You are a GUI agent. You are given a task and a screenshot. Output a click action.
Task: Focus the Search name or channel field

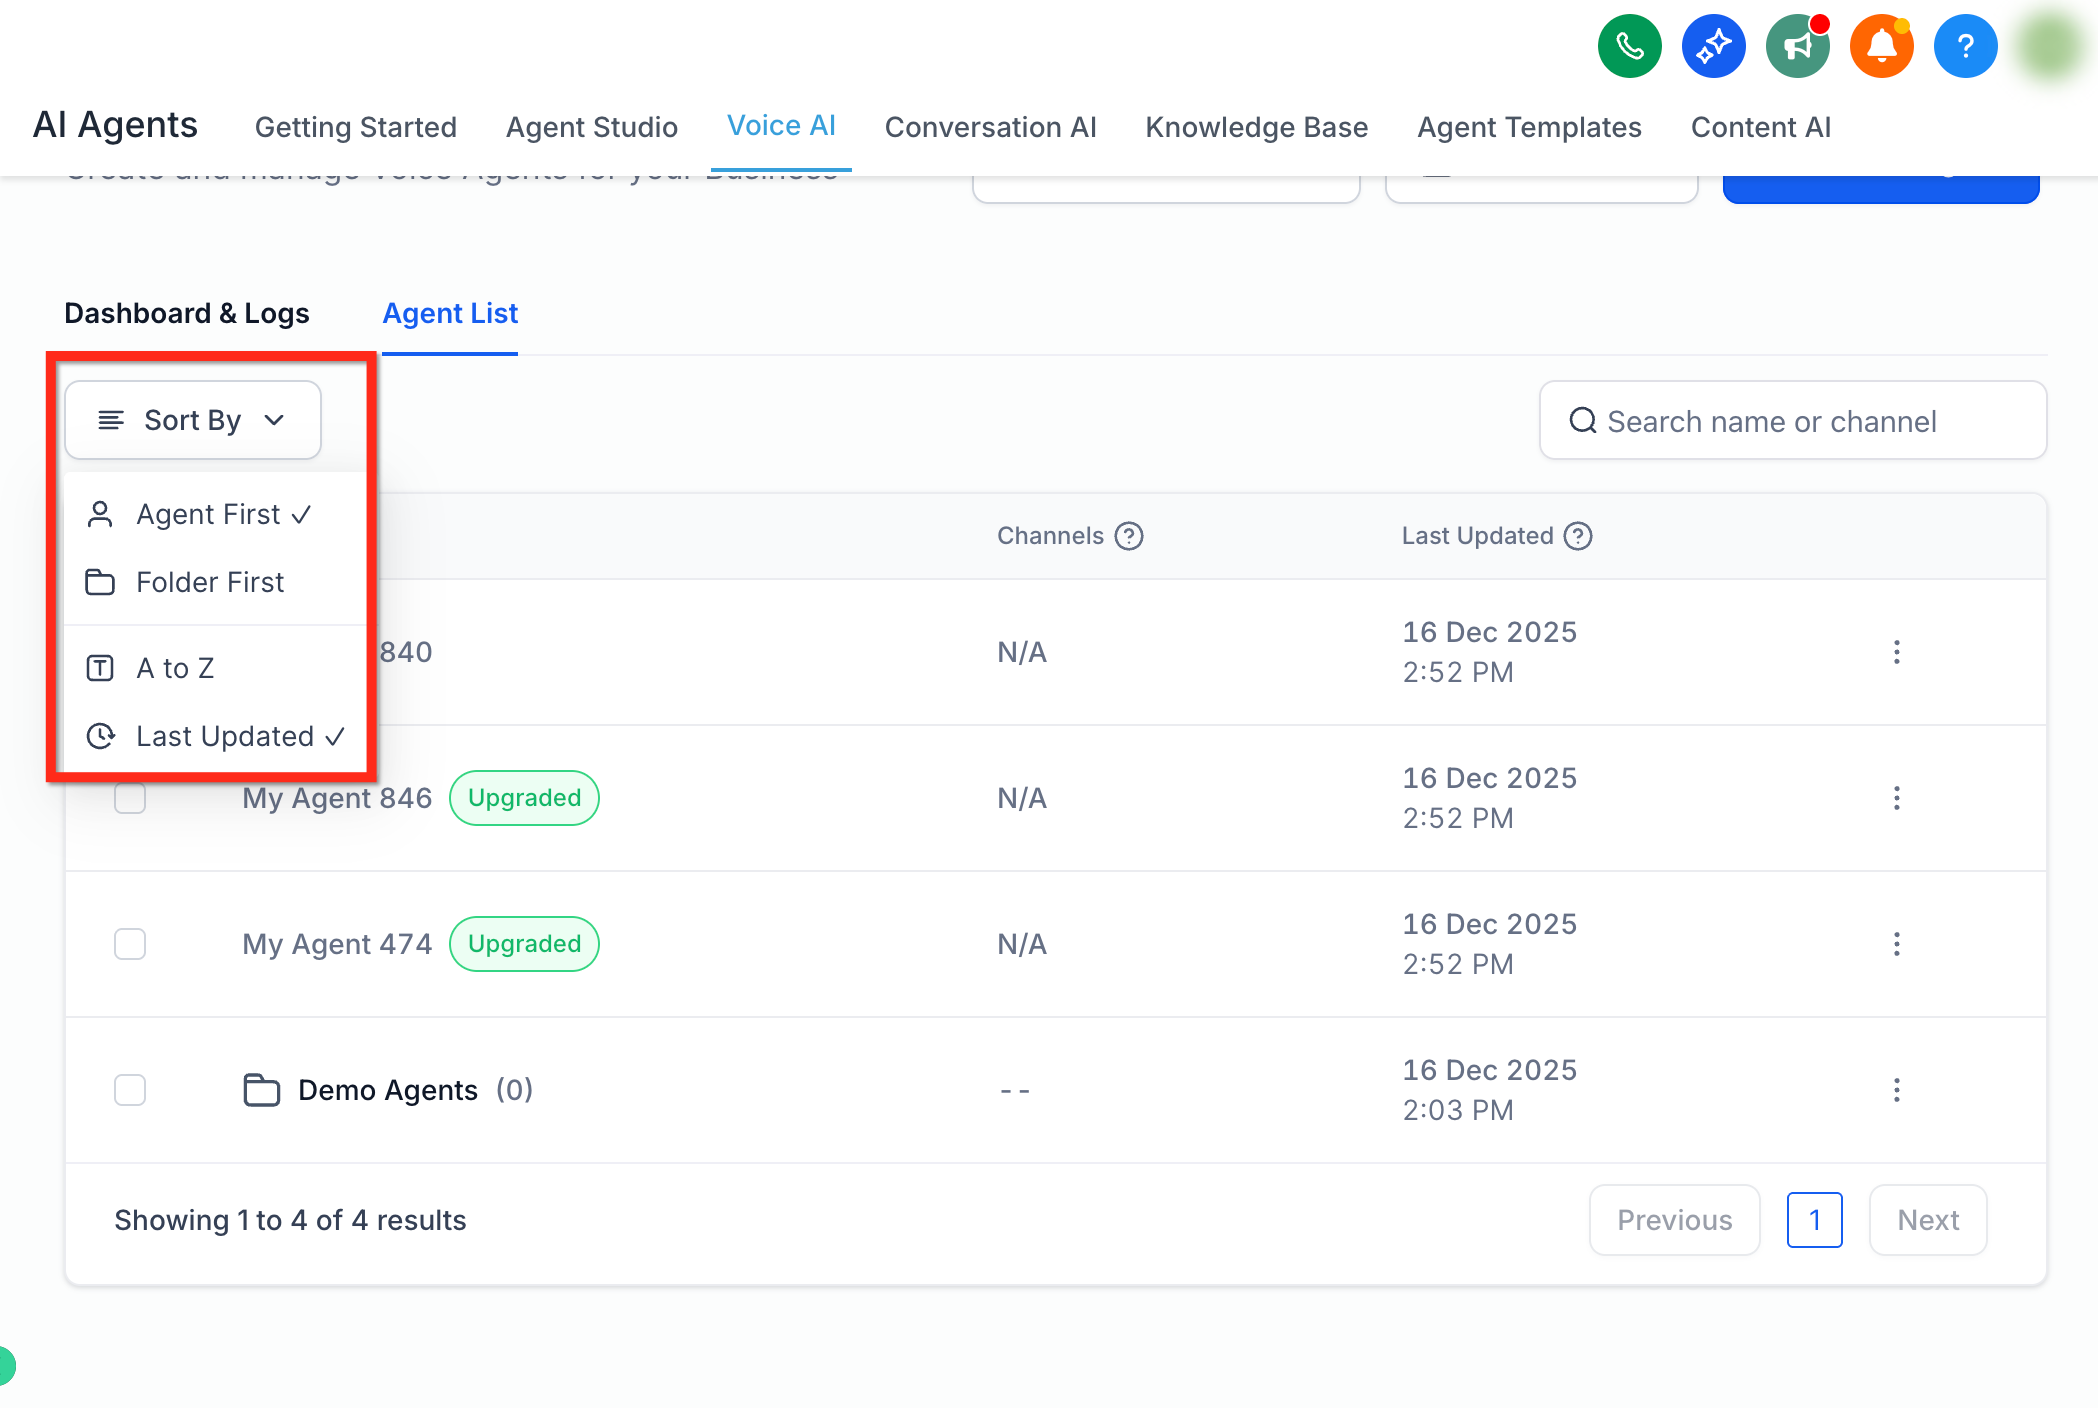click(x=1793, y=421)
